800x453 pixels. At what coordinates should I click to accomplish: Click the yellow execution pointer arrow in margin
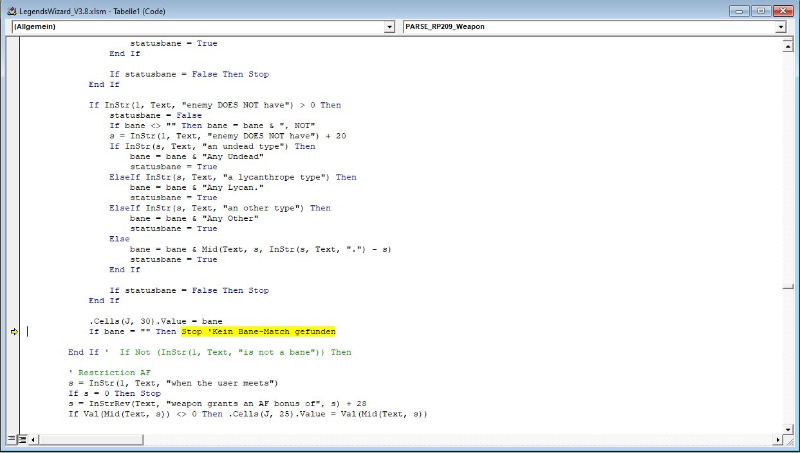[14, 332]
